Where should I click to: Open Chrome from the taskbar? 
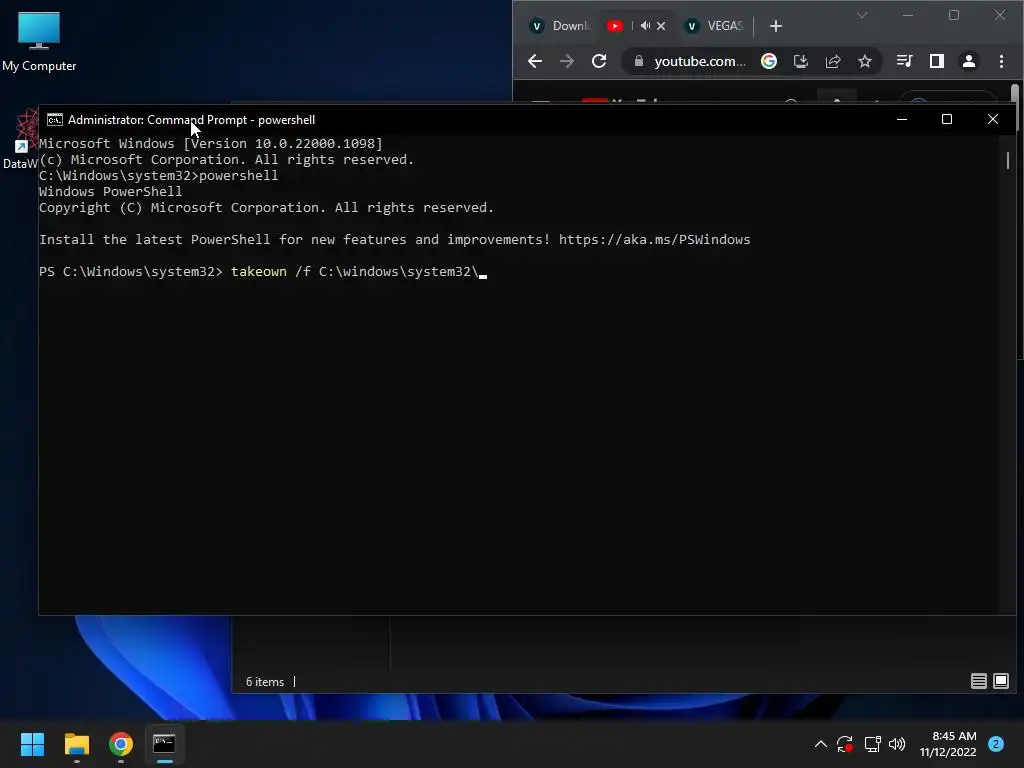121,744
